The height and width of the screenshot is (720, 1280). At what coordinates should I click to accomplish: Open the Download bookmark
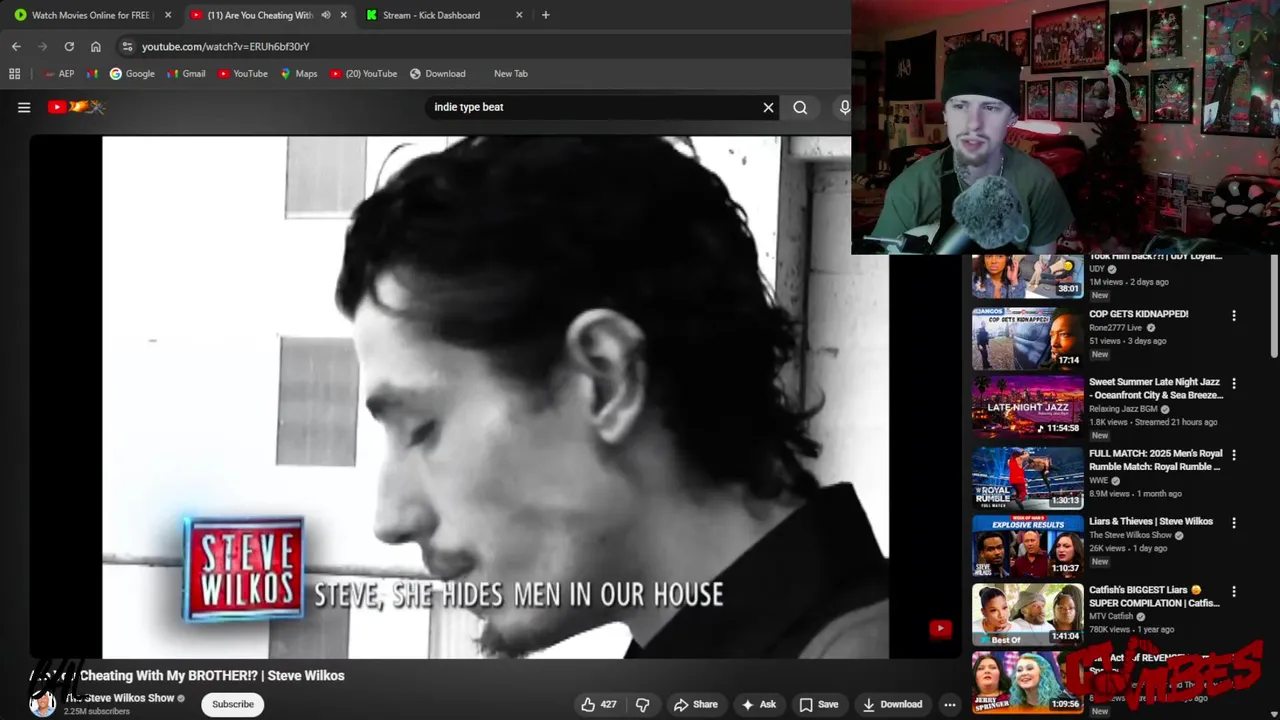click(437, 73)
